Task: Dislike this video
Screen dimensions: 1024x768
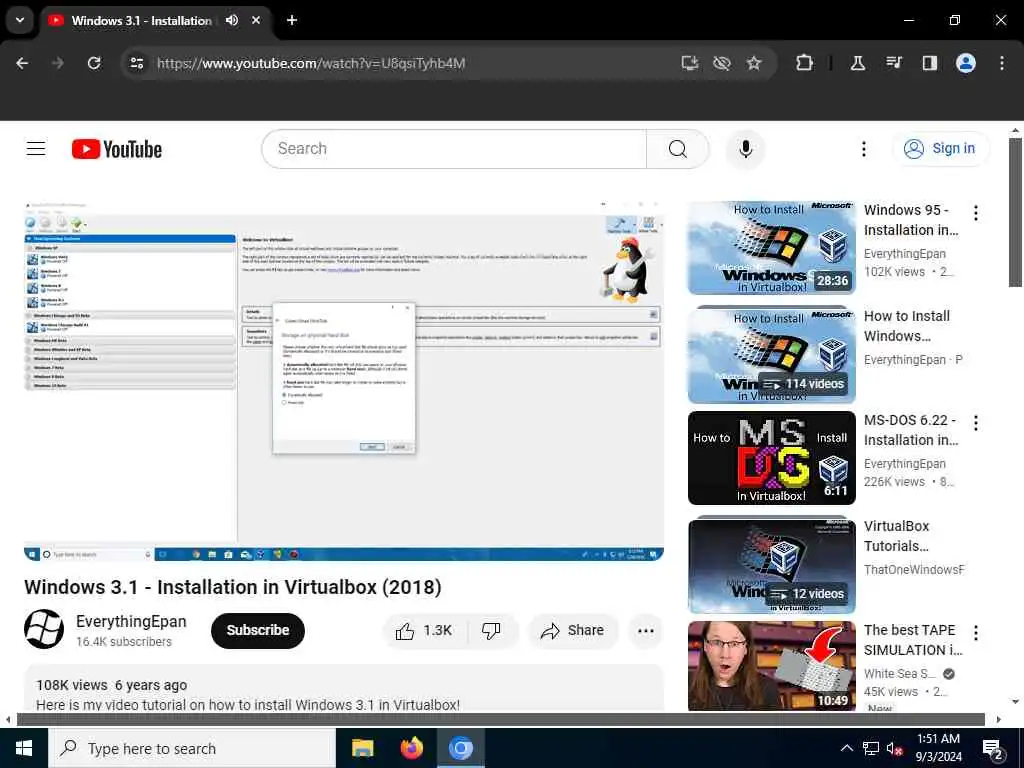Action: tap(491, 631)
